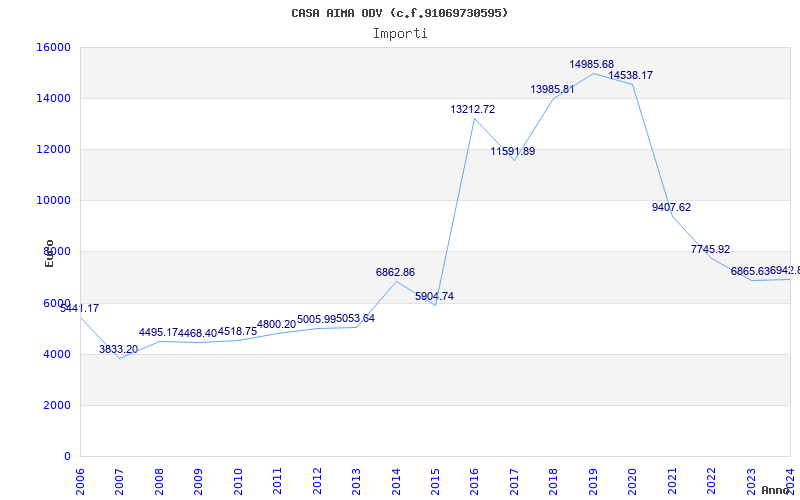800x500 pixels.
Task: Click the 2006 year label
Action: (x=80, y=481)
